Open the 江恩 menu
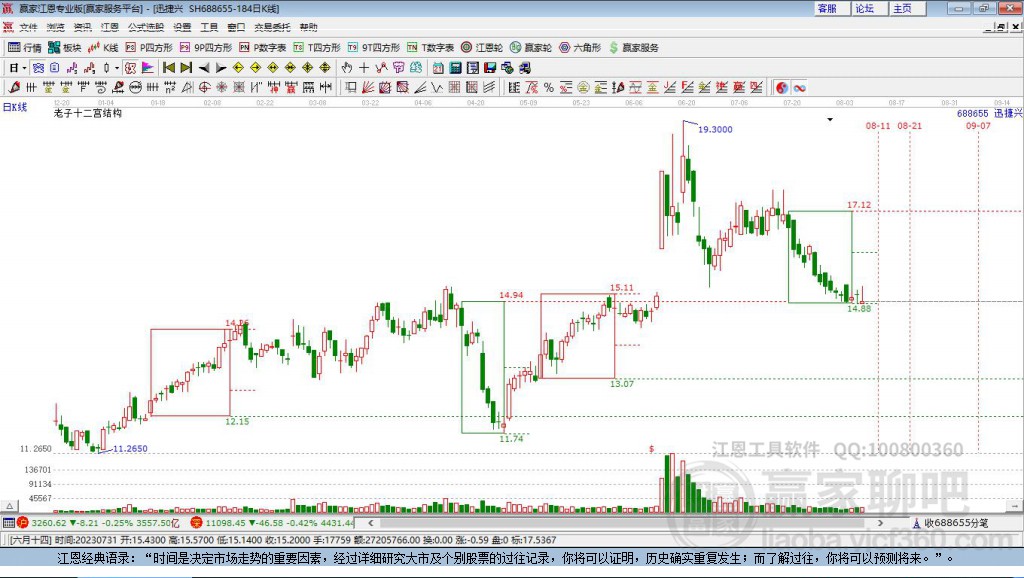The image size is (1024, 578). click(110, 27)
